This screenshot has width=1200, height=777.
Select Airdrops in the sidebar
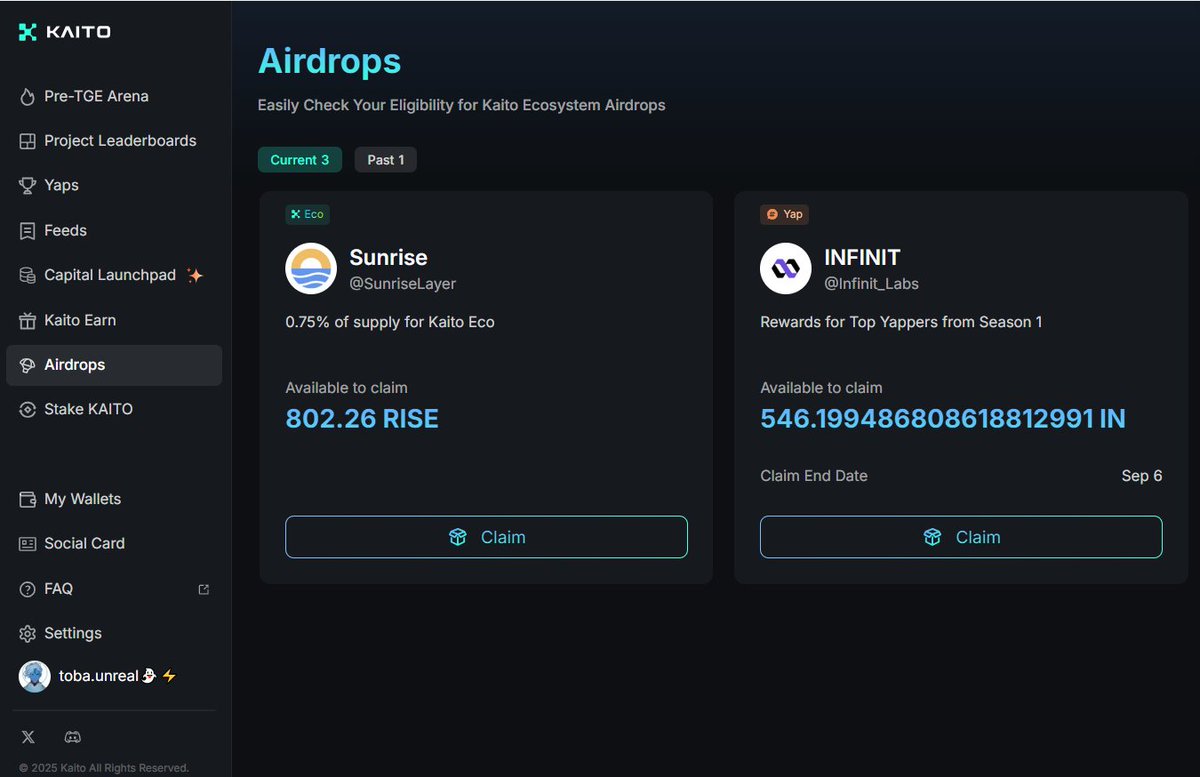point(114,365)
